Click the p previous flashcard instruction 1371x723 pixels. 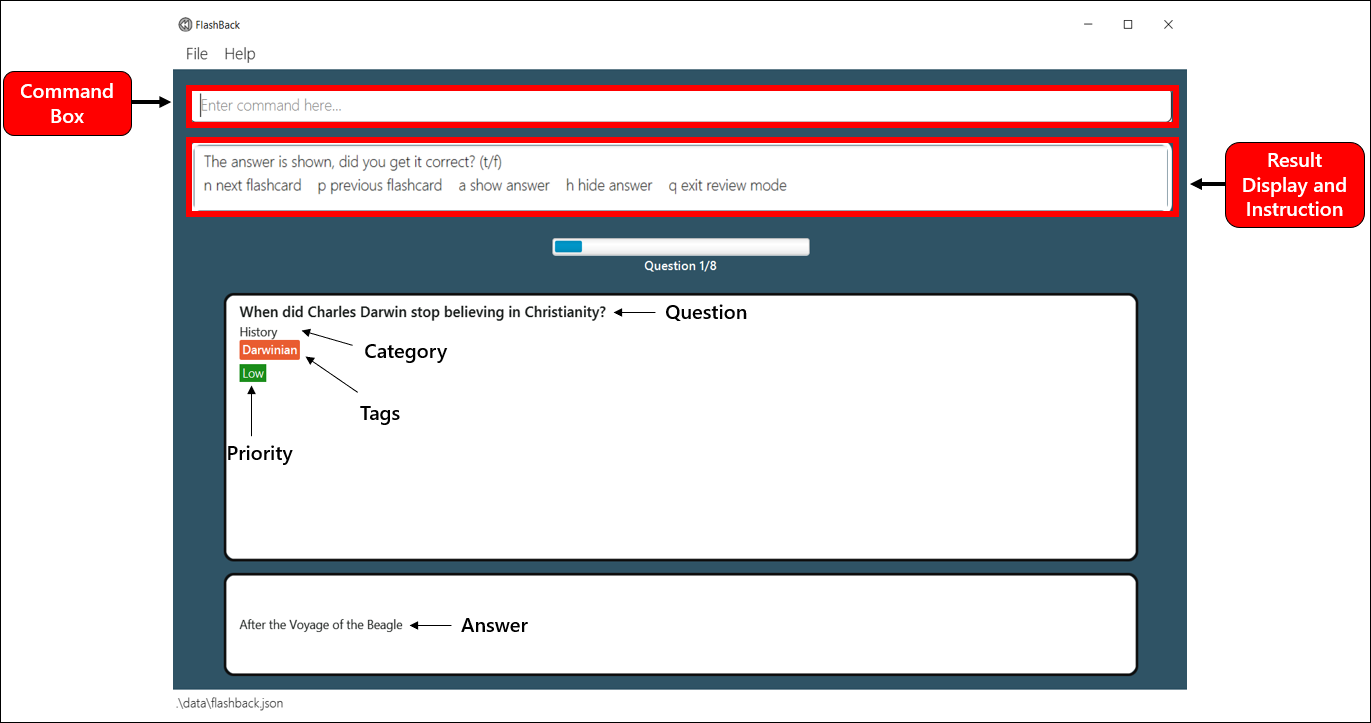(379, 185)
